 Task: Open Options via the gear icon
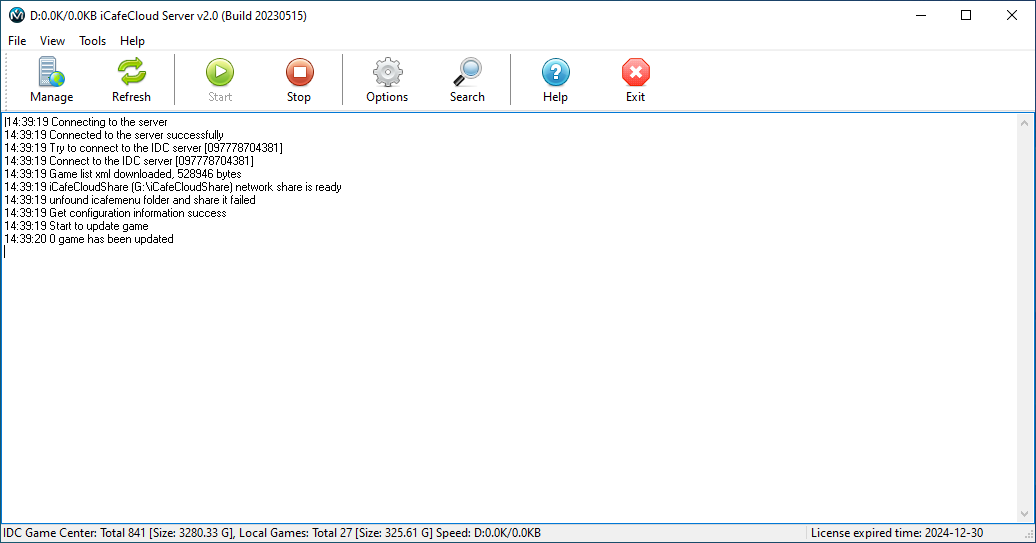(387, 80)
